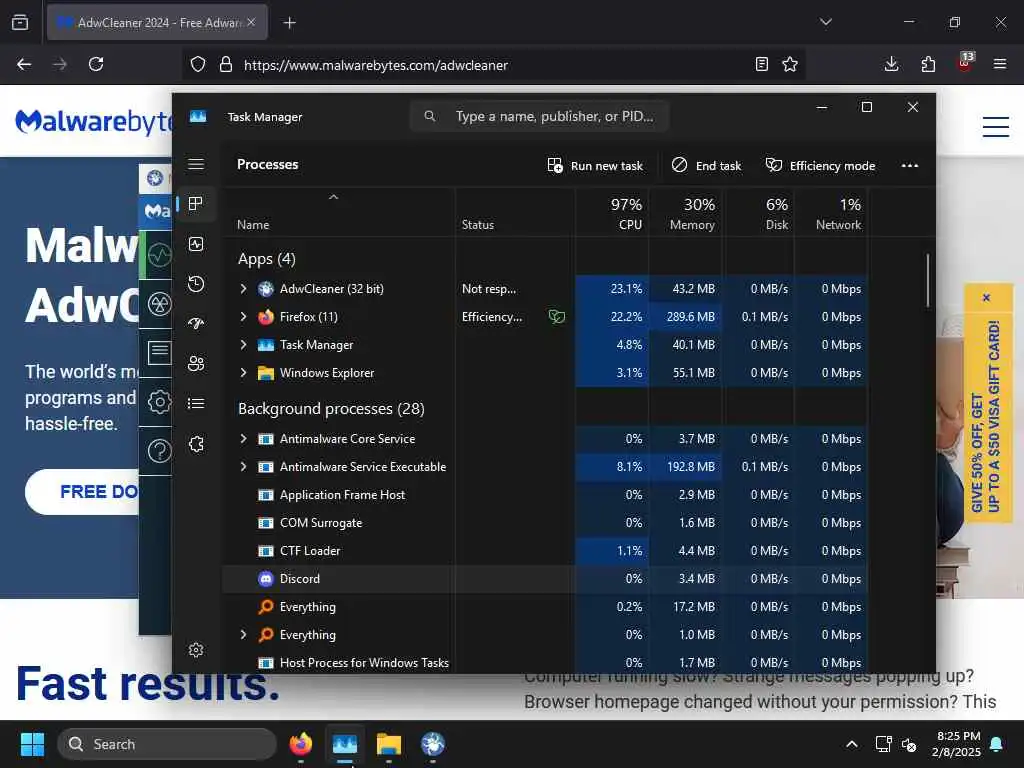Click FREE DOWNLOAD button on Malwarebytes page

82,492
